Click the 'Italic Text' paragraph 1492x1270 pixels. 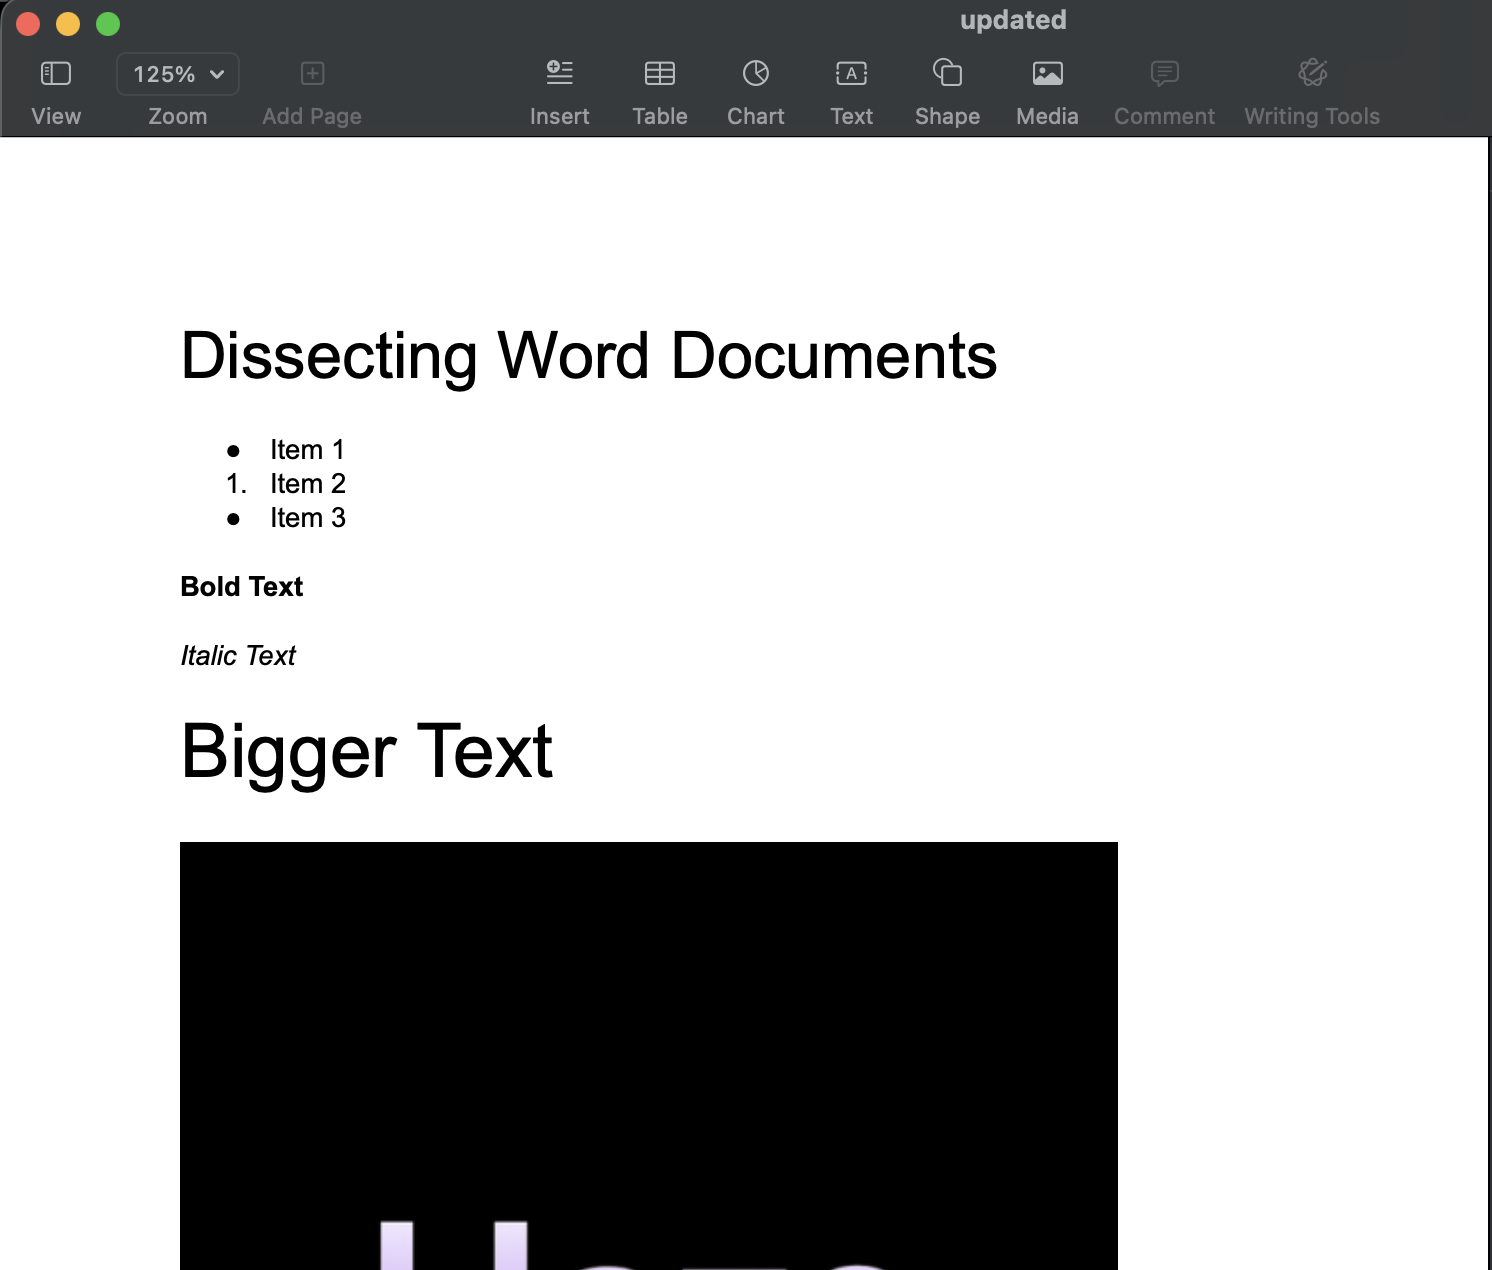pyautogui.click(x=238, y=656)
